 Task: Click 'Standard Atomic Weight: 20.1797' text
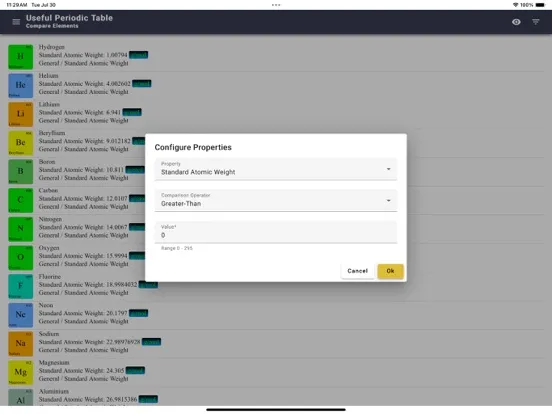point(83,313)
